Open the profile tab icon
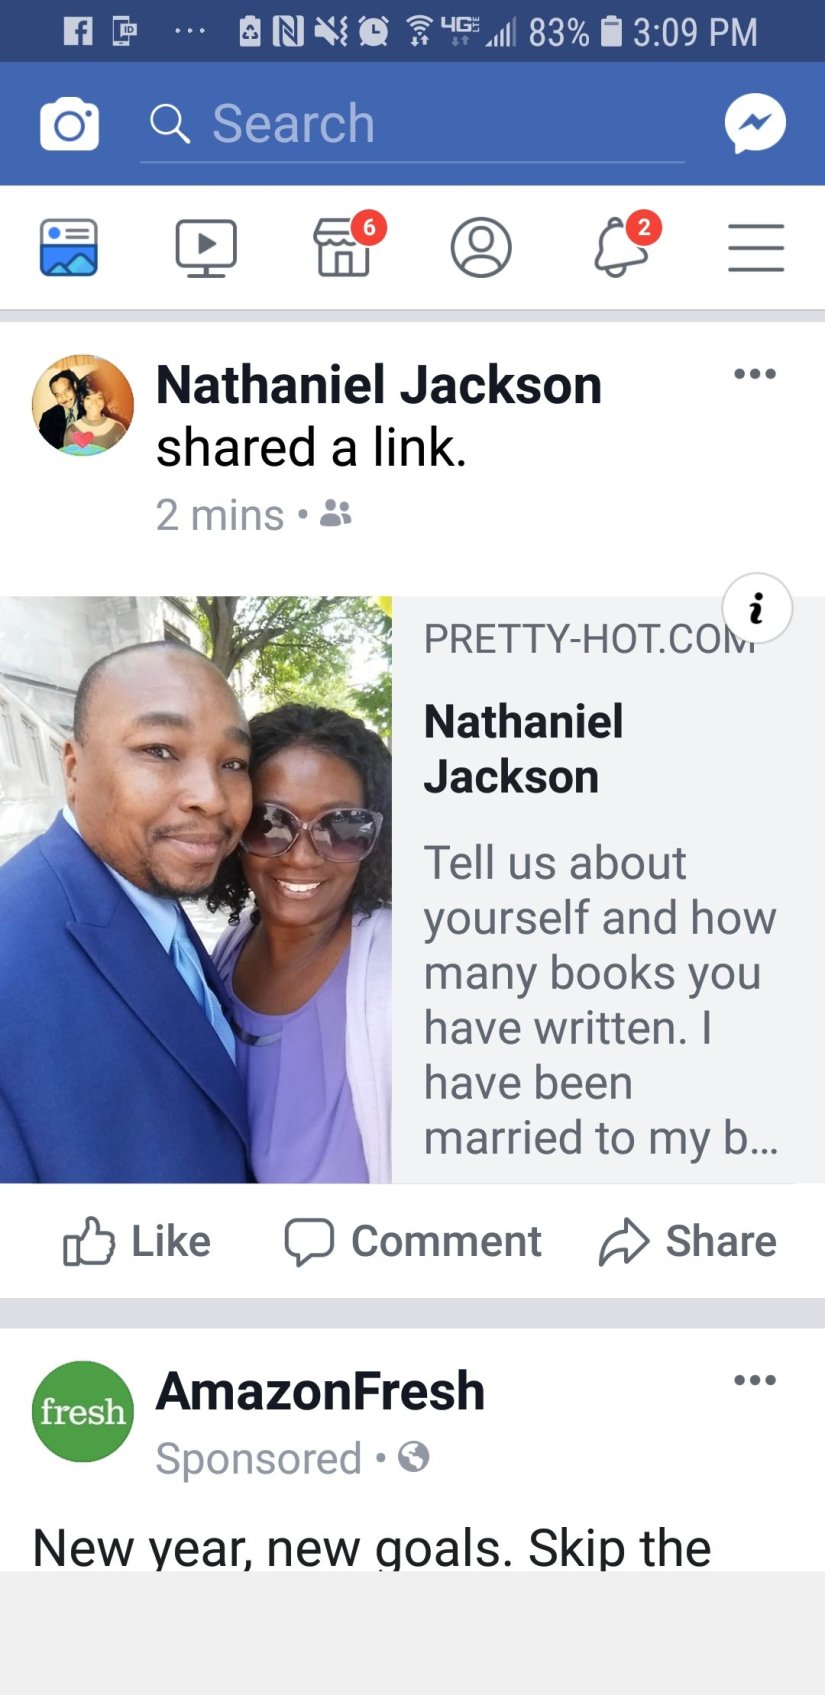 click(x=481, y=247)
